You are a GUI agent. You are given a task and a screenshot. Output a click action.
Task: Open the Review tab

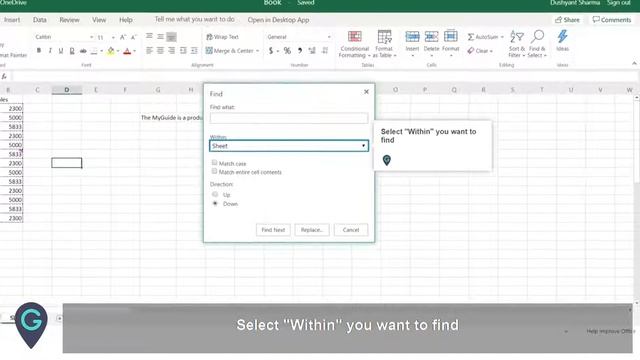coord(69,20)
